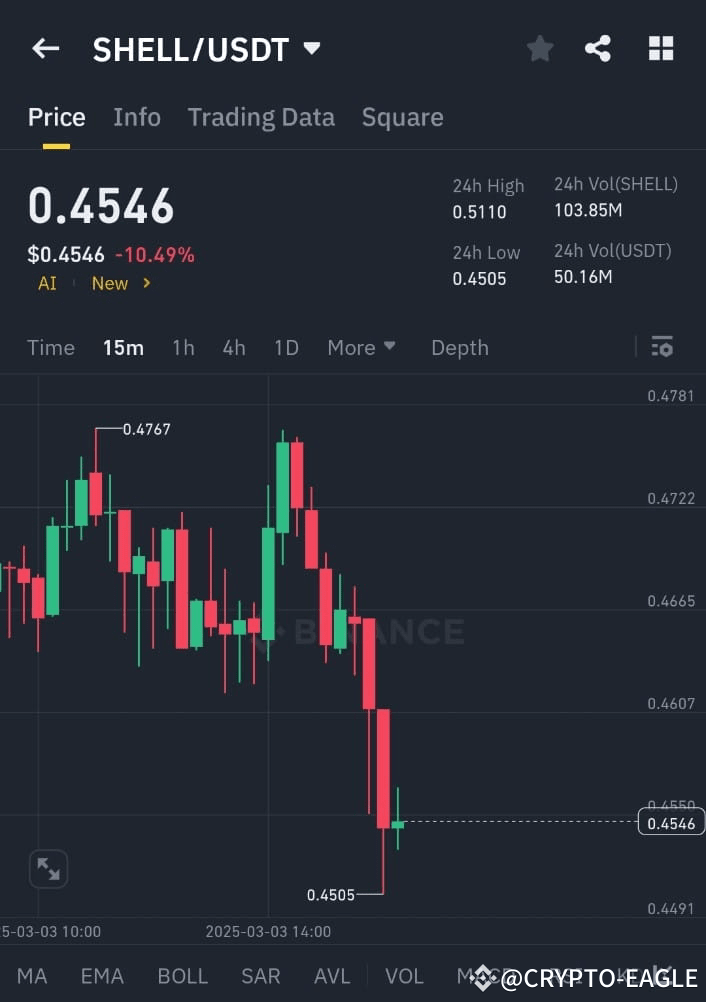Viewport: 706px width, 1002px height.
Task: Tap the back arrow to exit chart
Action: pos(45,48)
